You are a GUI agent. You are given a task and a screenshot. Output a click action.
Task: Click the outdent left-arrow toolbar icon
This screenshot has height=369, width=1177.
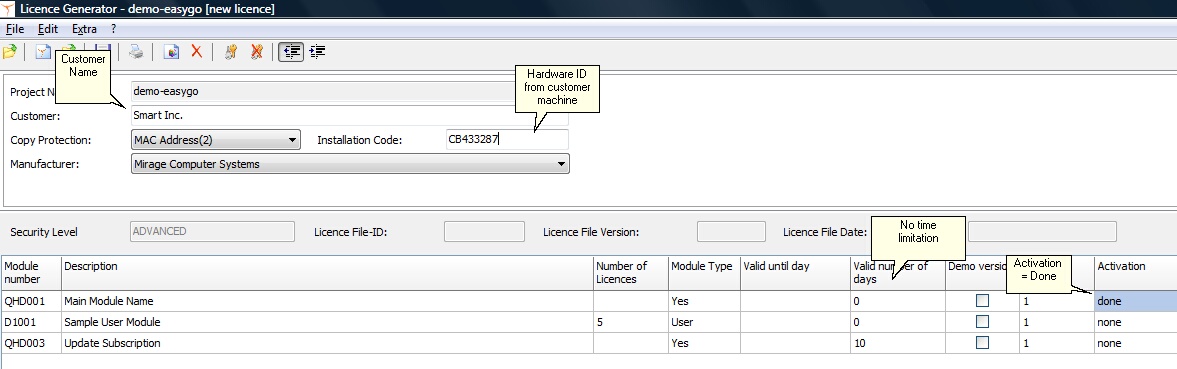(291, 52)
